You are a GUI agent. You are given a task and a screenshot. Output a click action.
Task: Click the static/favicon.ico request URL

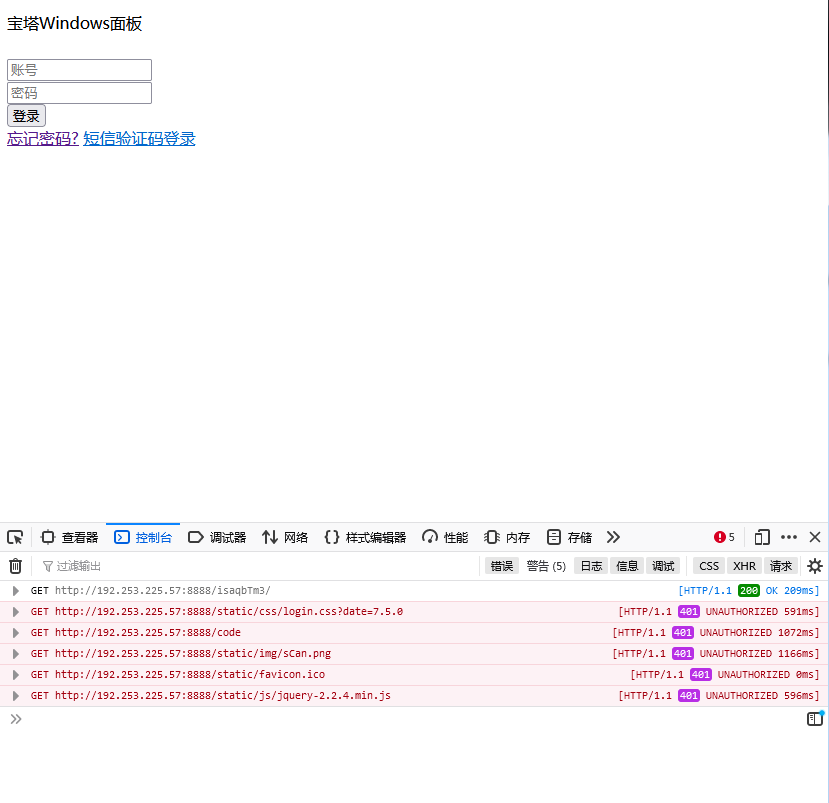(190, 675)
